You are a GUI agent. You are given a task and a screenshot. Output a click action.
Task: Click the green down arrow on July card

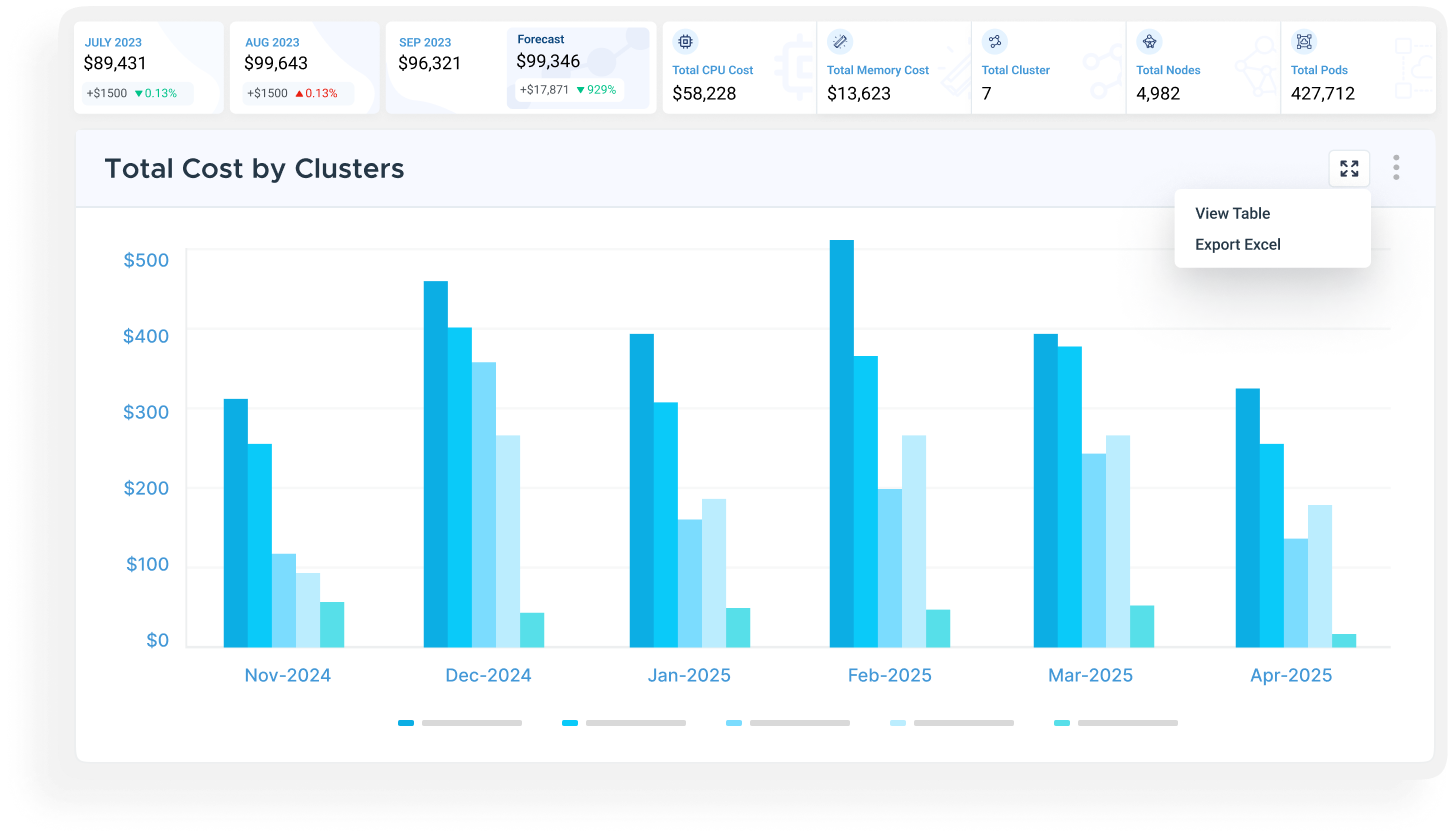[x=139, y=94]
